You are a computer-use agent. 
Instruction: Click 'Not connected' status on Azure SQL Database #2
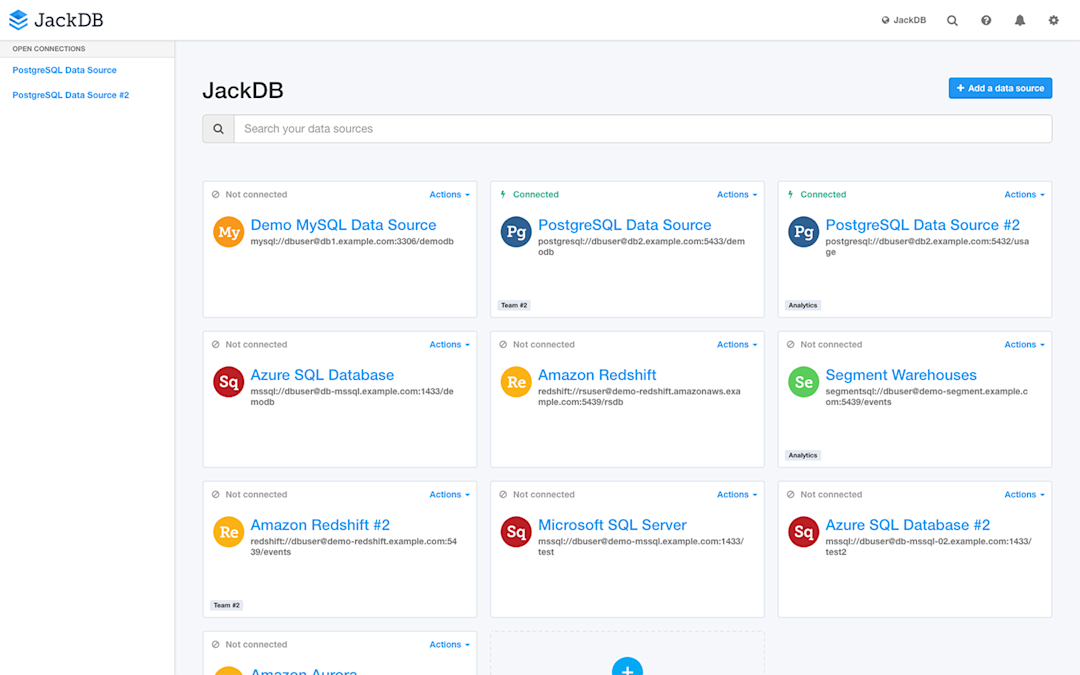tap(831, 495)
